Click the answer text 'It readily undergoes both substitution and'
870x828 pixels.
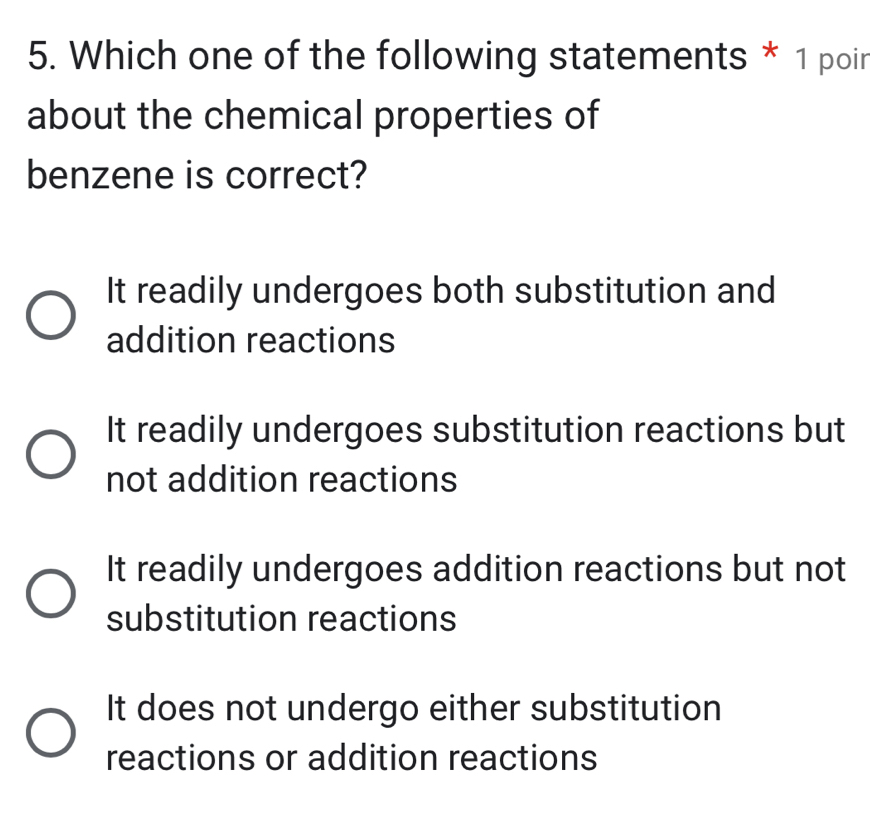(x=440, y=291)
